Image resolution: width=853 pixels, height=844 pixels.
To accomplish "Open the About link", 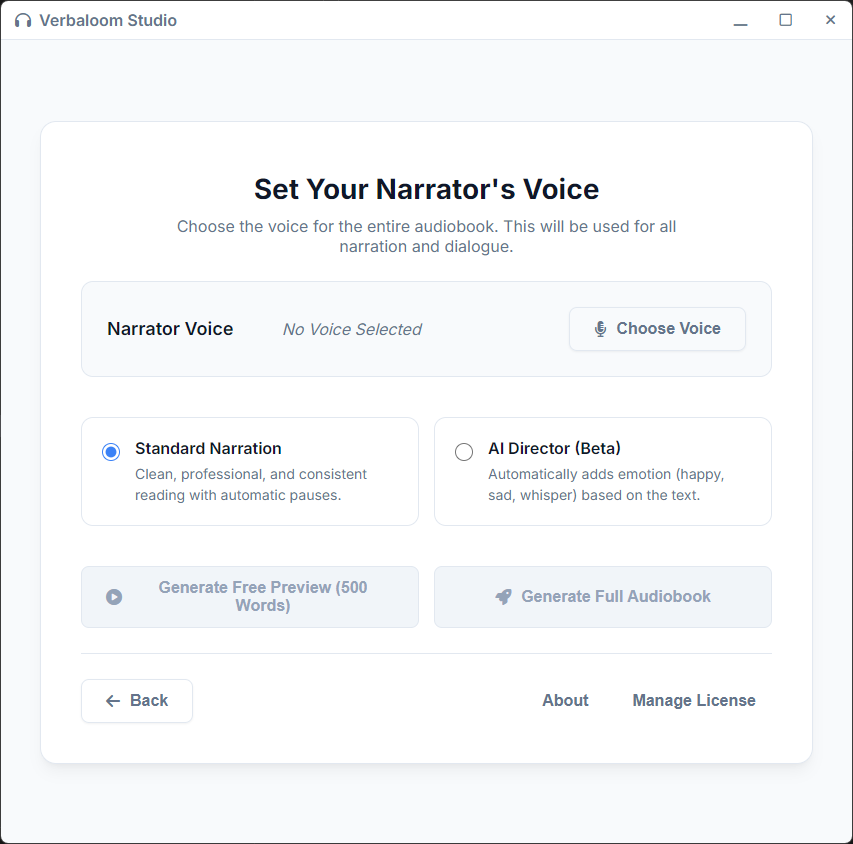I will click(x=565, y=700).
